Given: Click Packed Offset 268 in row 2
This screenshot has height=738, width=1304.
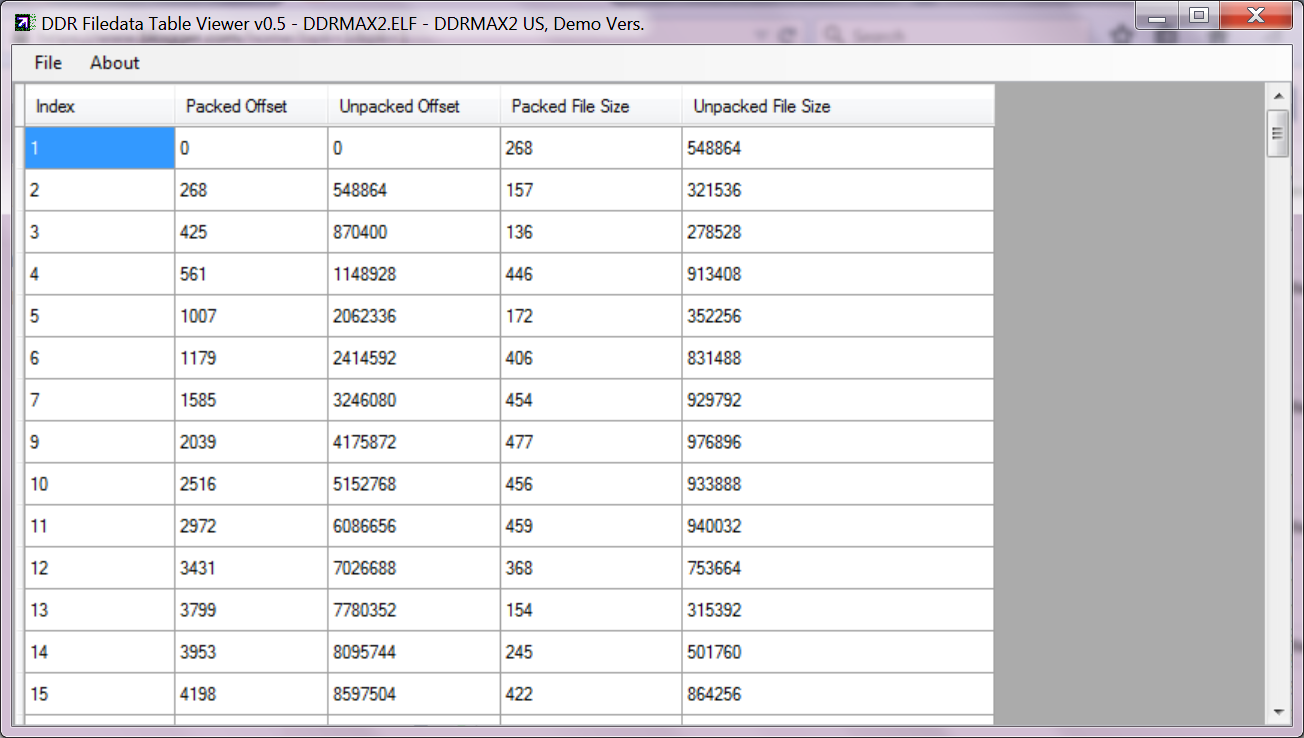Looking at the screenshot, I should pyautogui.click(x=252, y=190).
